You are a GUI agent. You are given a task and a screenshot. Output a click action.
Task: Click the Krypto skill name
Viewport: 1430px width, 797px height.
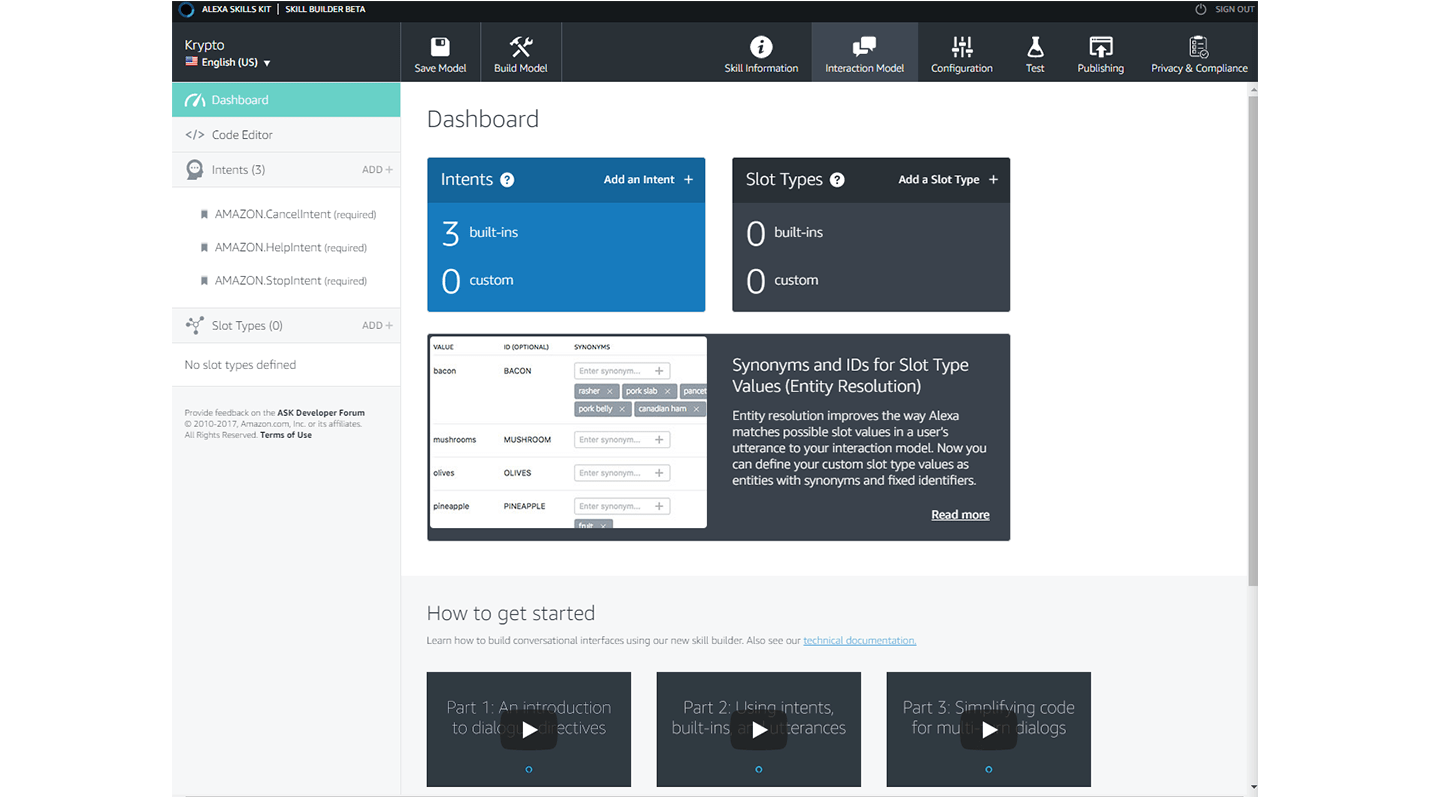point(204,45)
